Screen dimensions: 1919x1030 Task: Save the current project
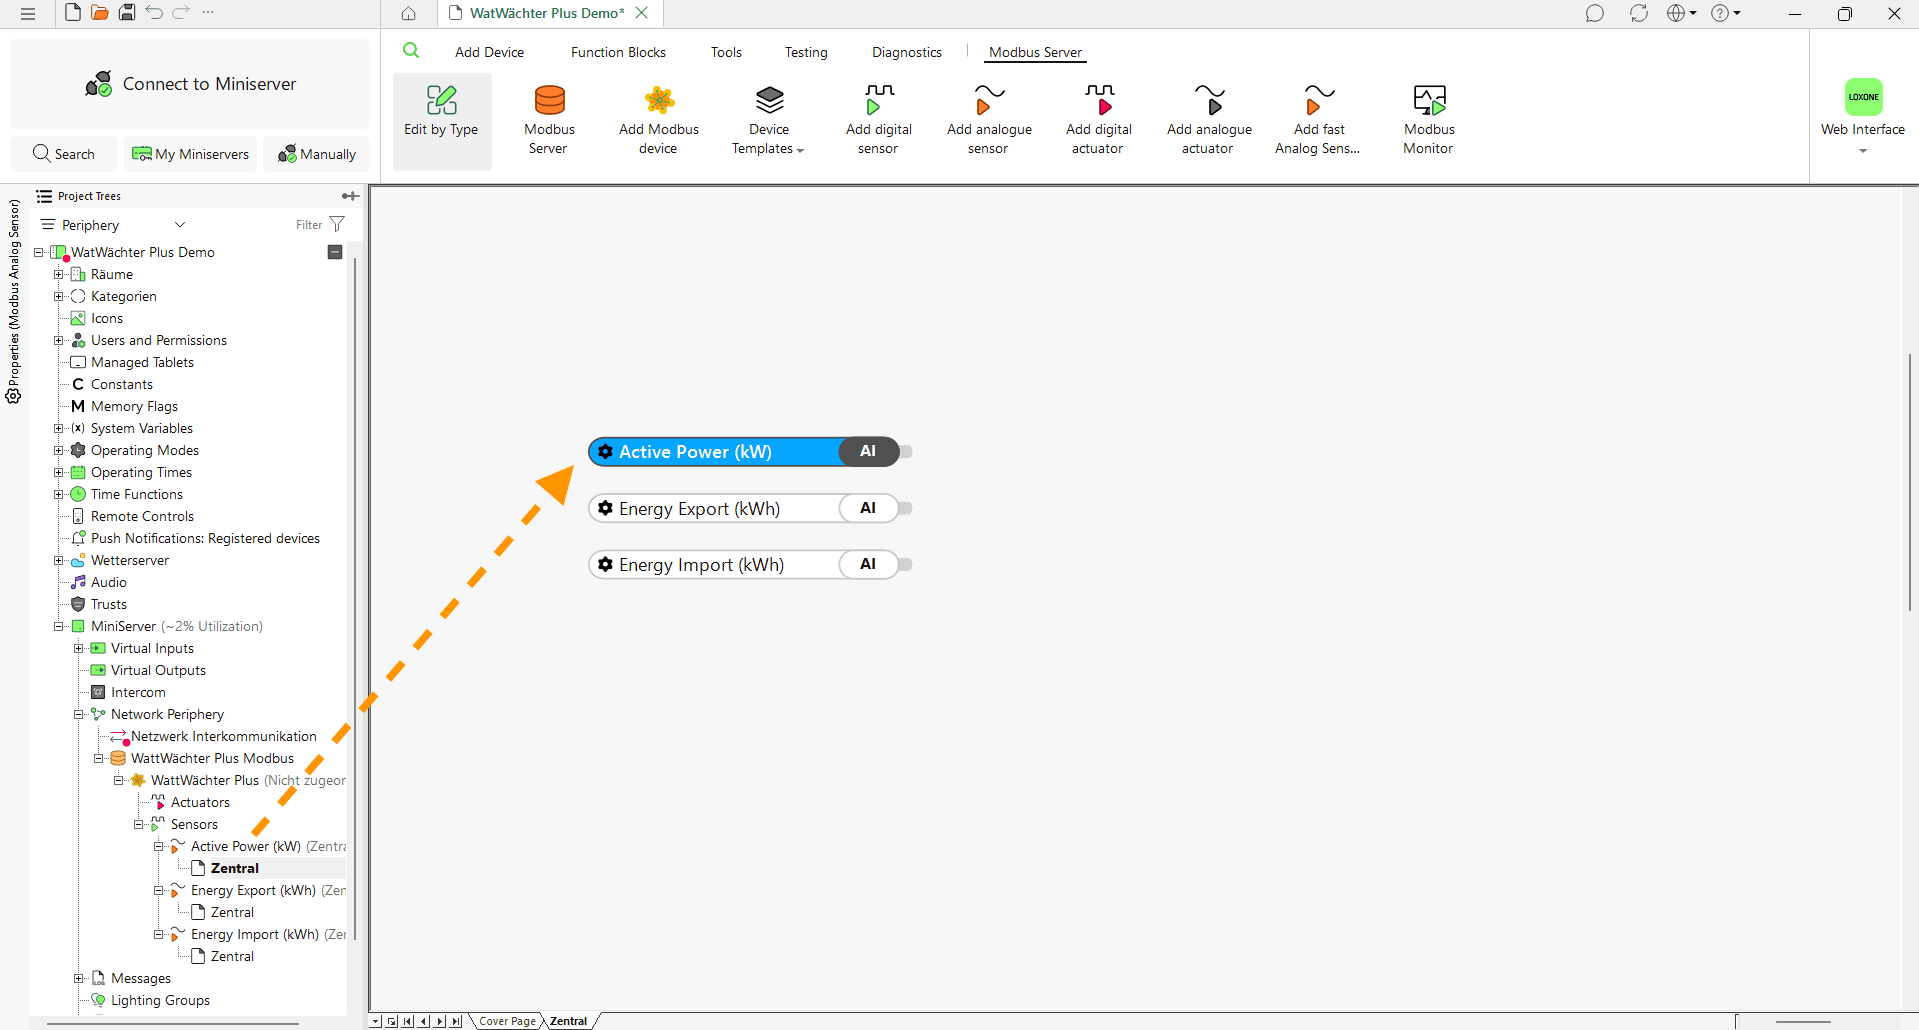pyautogui.click(x=127, y=13)
